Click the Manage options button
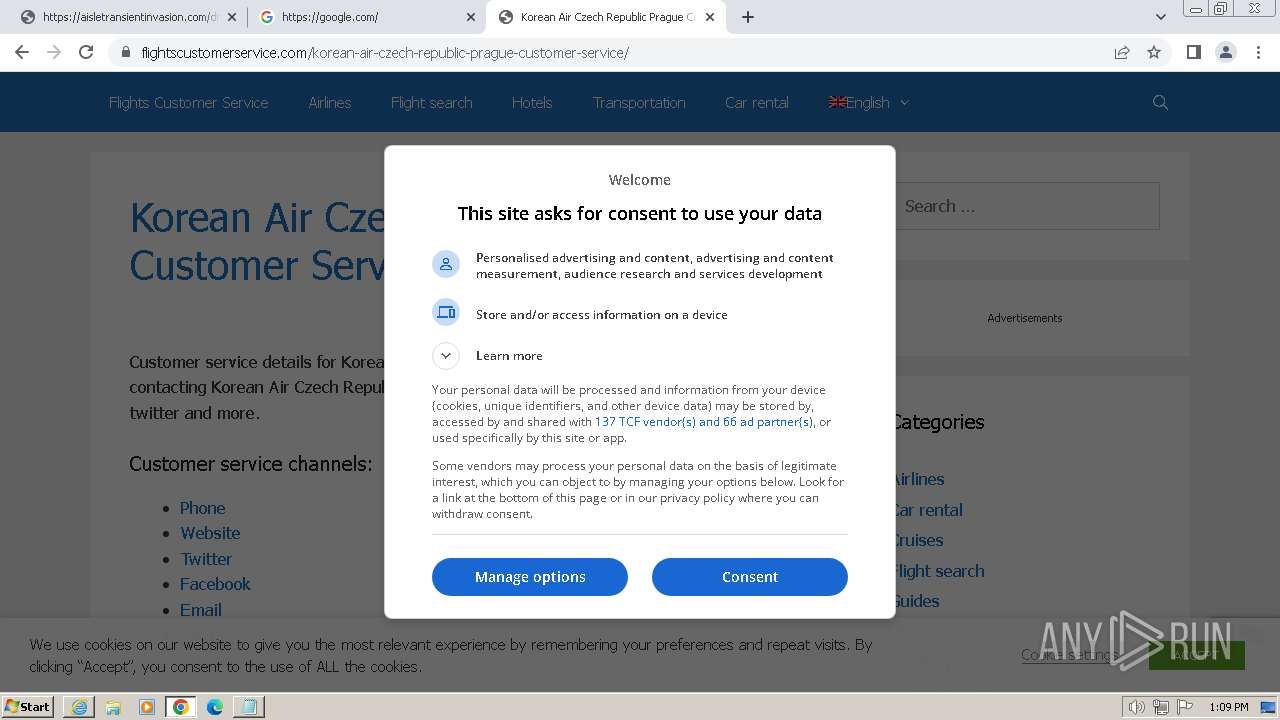Viewport: 1280px width, 720px height. pos(530,577)
